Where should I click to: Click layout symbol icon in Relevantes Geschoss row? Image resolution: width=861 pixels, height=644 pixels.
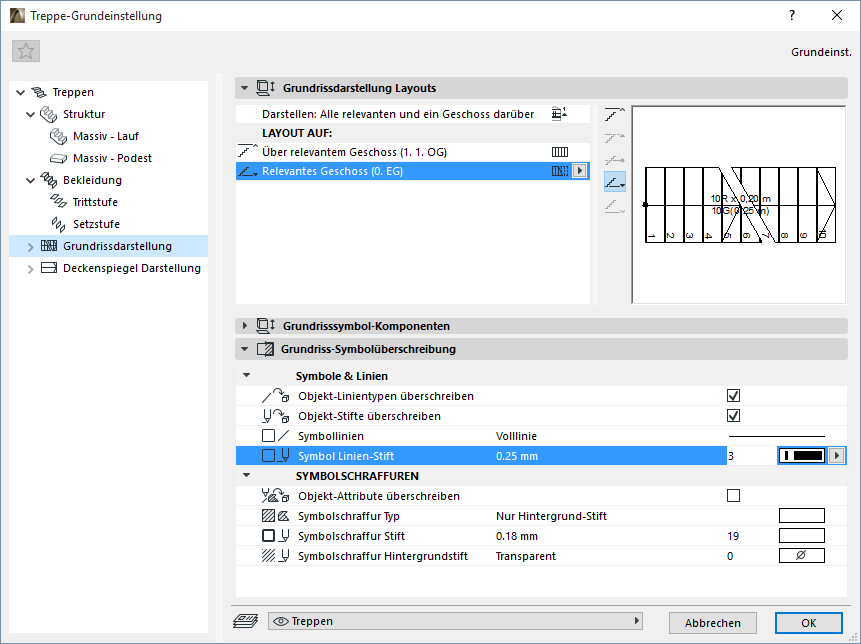pos(560,171)
